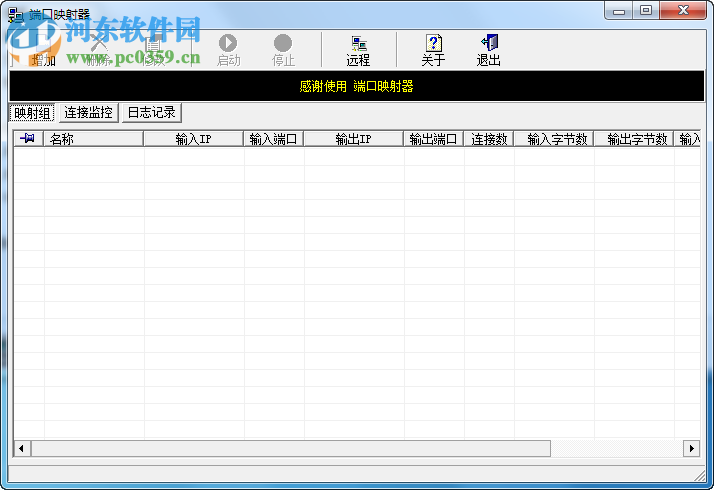Click the 连接数 column header
Screen dimensions: 714x490
tap(489, 138)
